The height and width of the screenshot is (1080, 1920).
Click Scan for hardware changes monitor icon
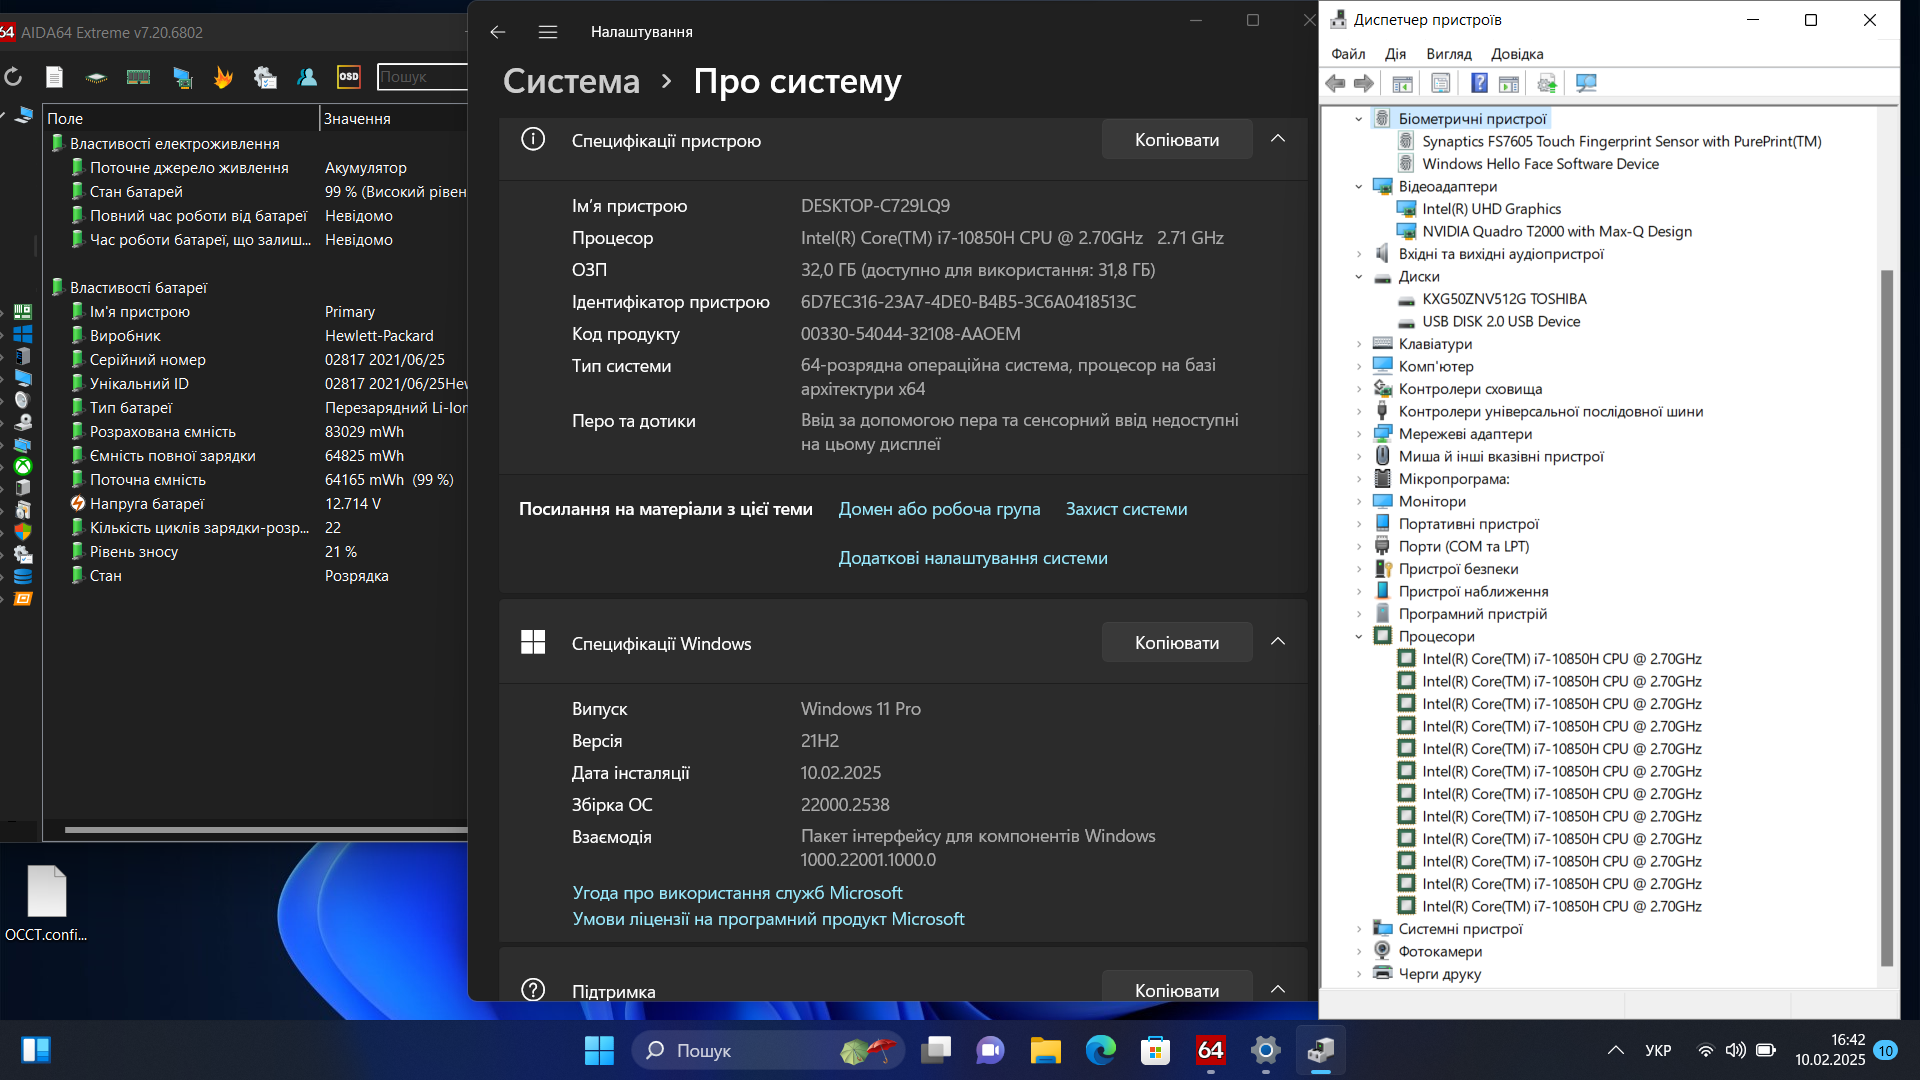1586,84
